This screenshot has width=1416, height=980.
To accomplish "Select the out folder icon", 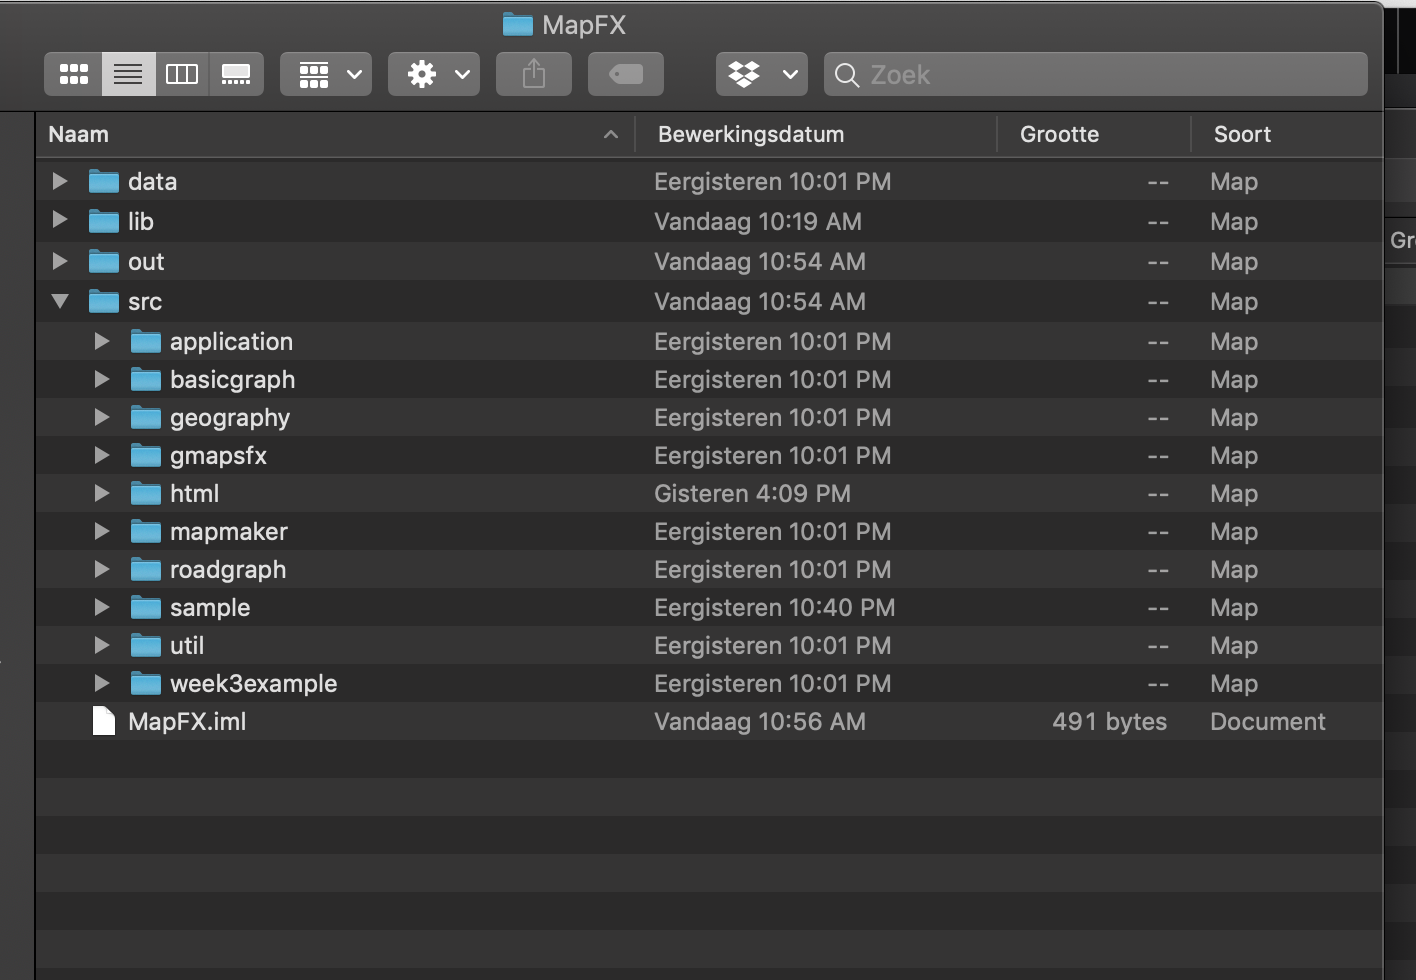I will 104,261.
